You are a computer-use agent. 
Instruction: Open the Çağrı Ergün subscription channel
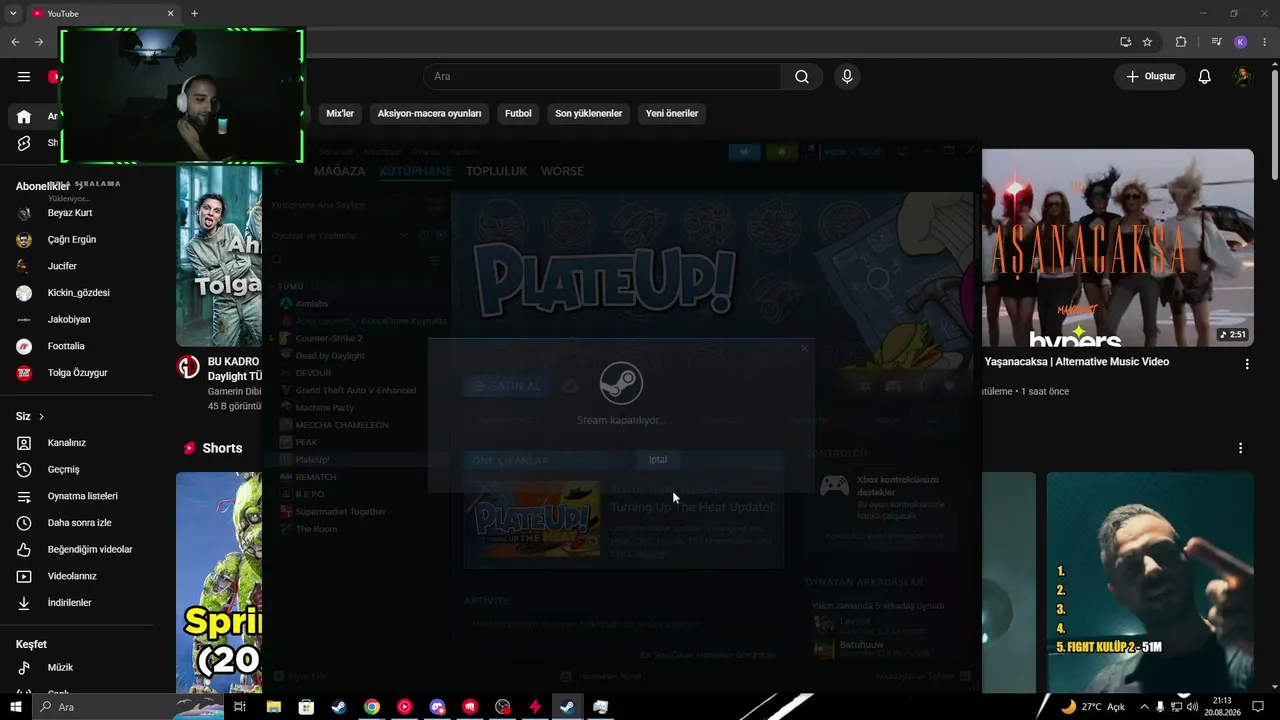click(x=72, y=240)
